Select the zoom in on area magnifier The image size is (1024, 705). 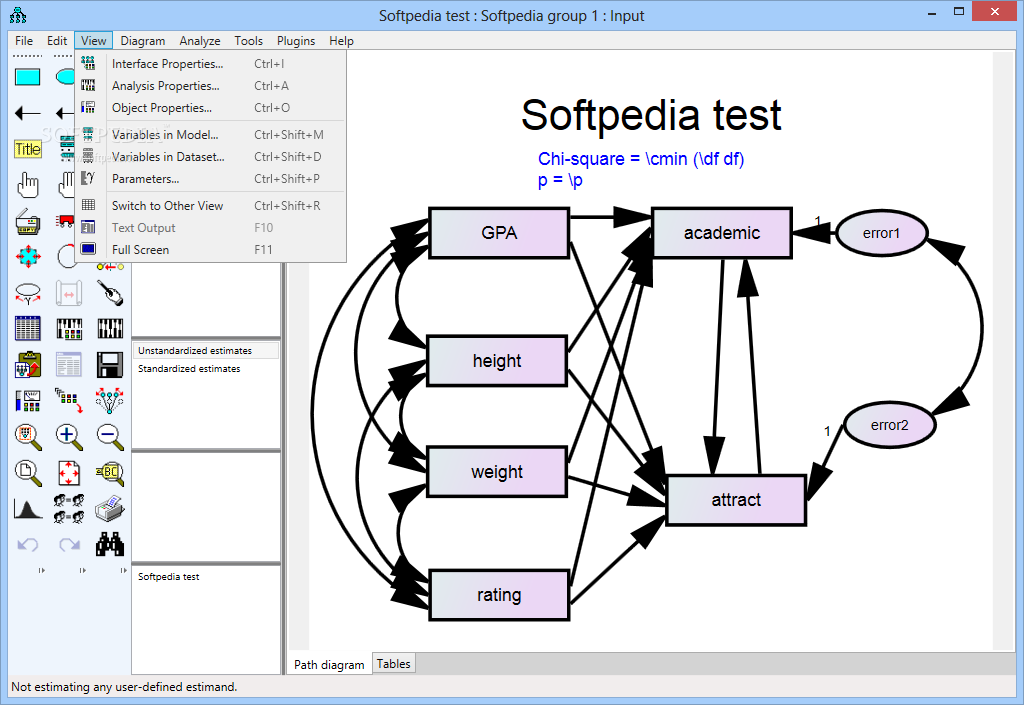[27, 437]
